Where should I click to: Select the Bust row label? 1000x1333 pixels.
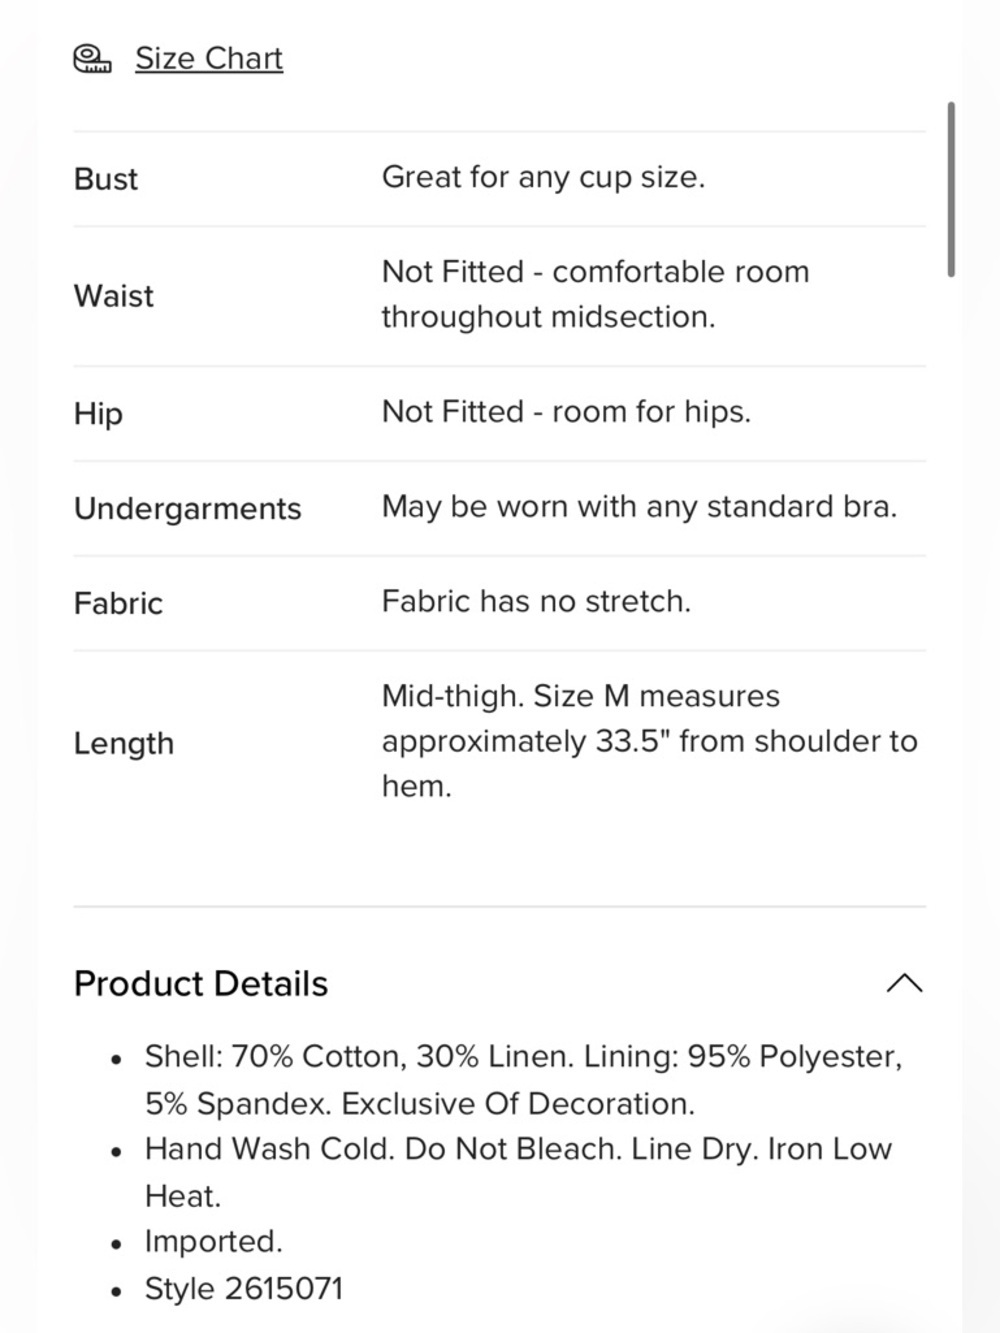[x=106, y=179]
